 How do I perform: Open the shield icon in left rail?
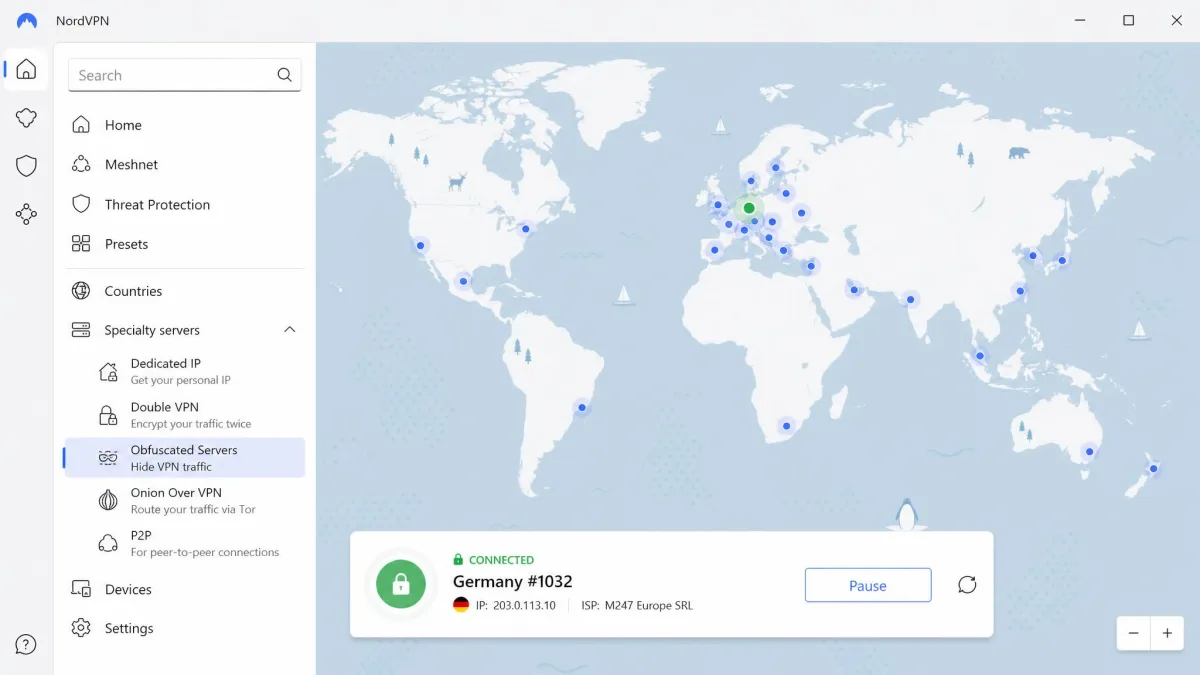[27, 166]
